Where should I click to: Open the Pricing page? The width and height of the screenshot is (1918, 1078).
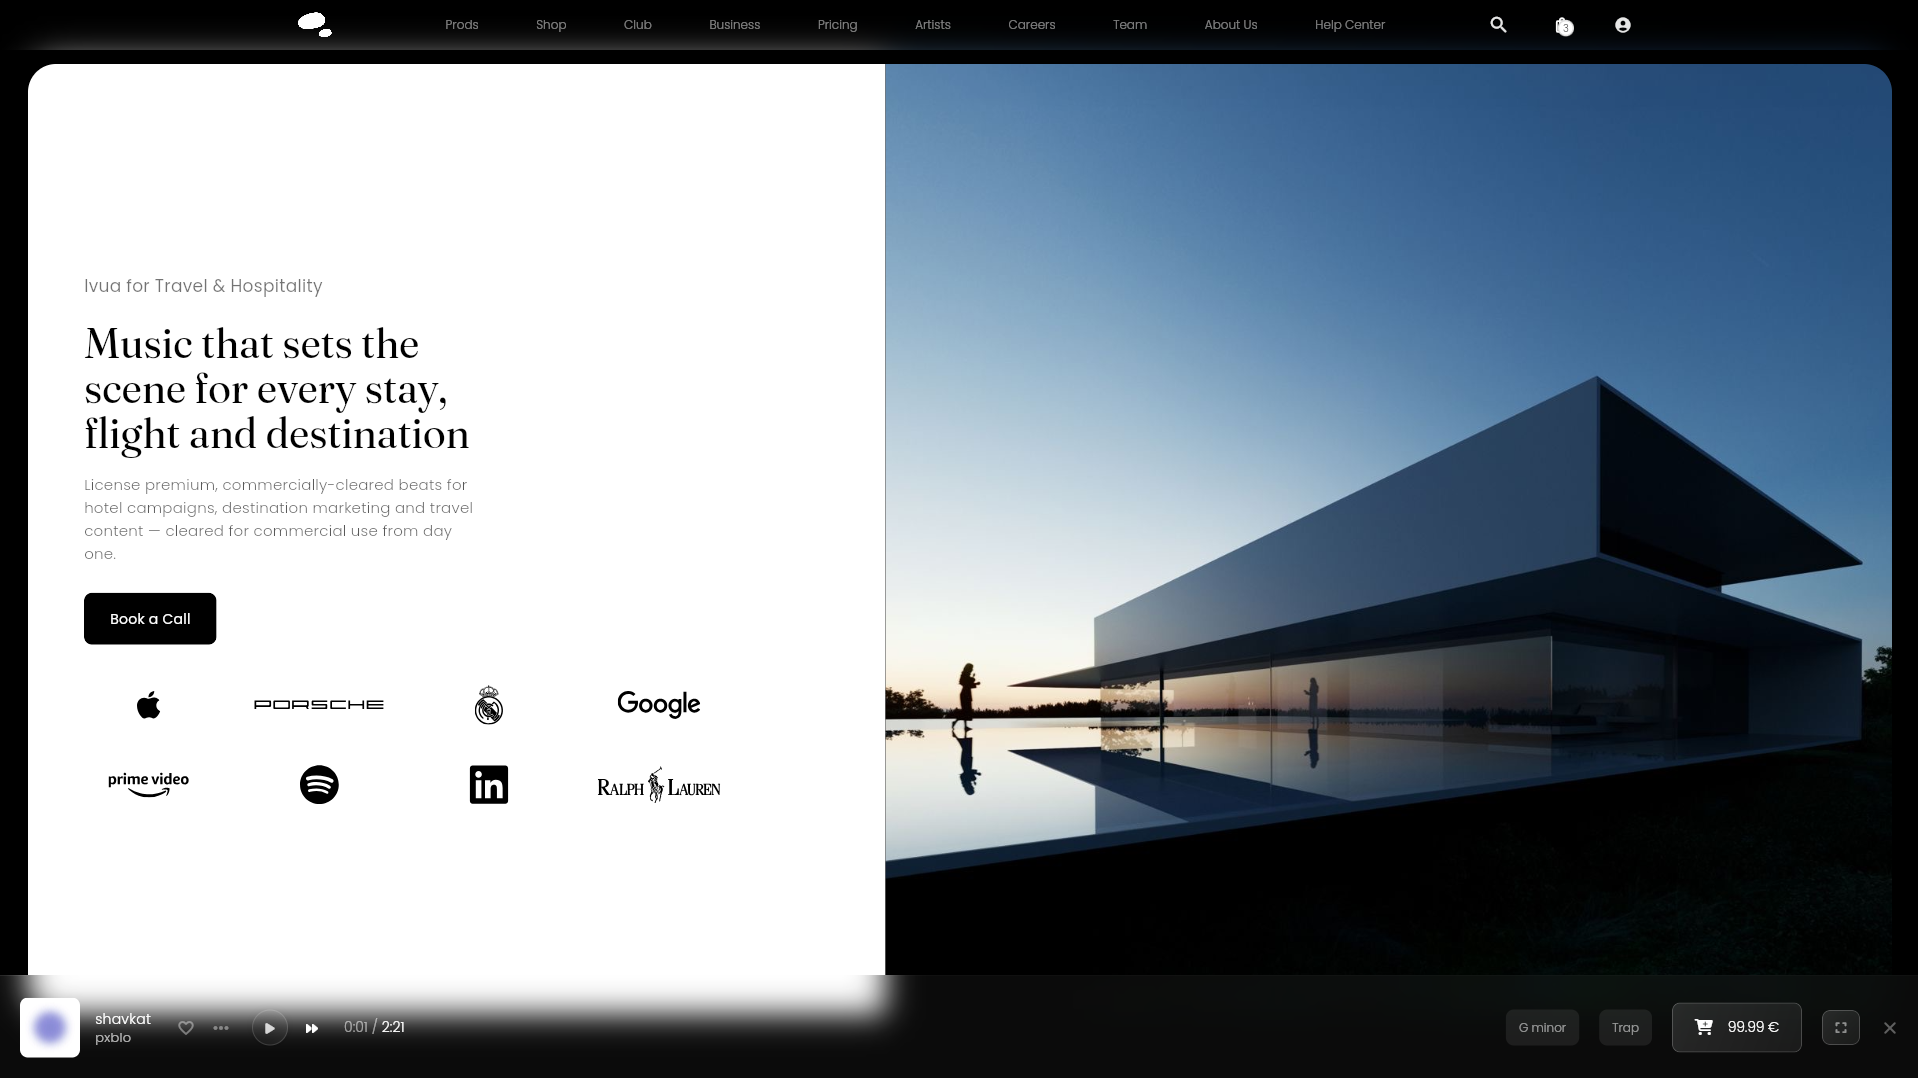838,25
